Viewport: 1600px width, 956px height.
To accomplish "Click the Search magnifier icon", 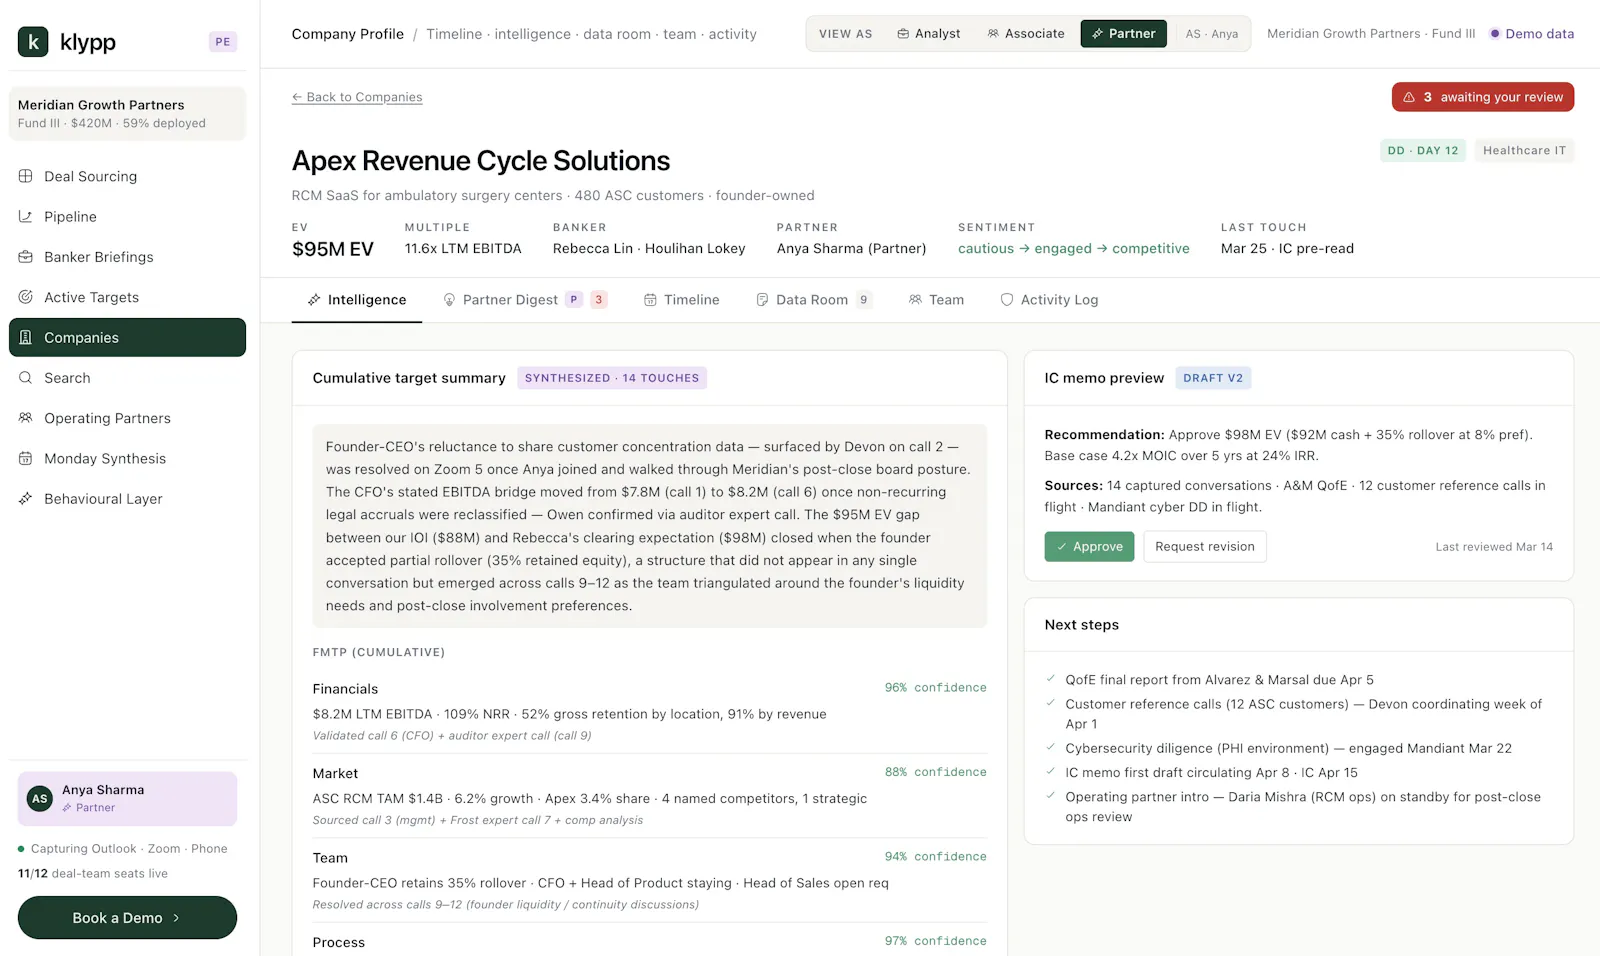I will [x=26, y=378].
